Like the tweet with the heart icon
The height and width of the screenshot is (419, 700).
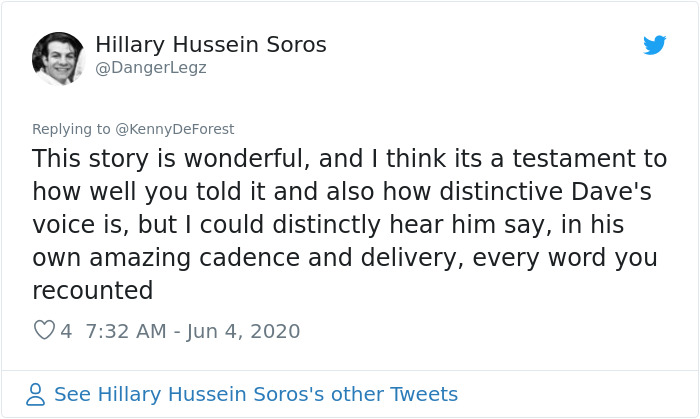44,330
